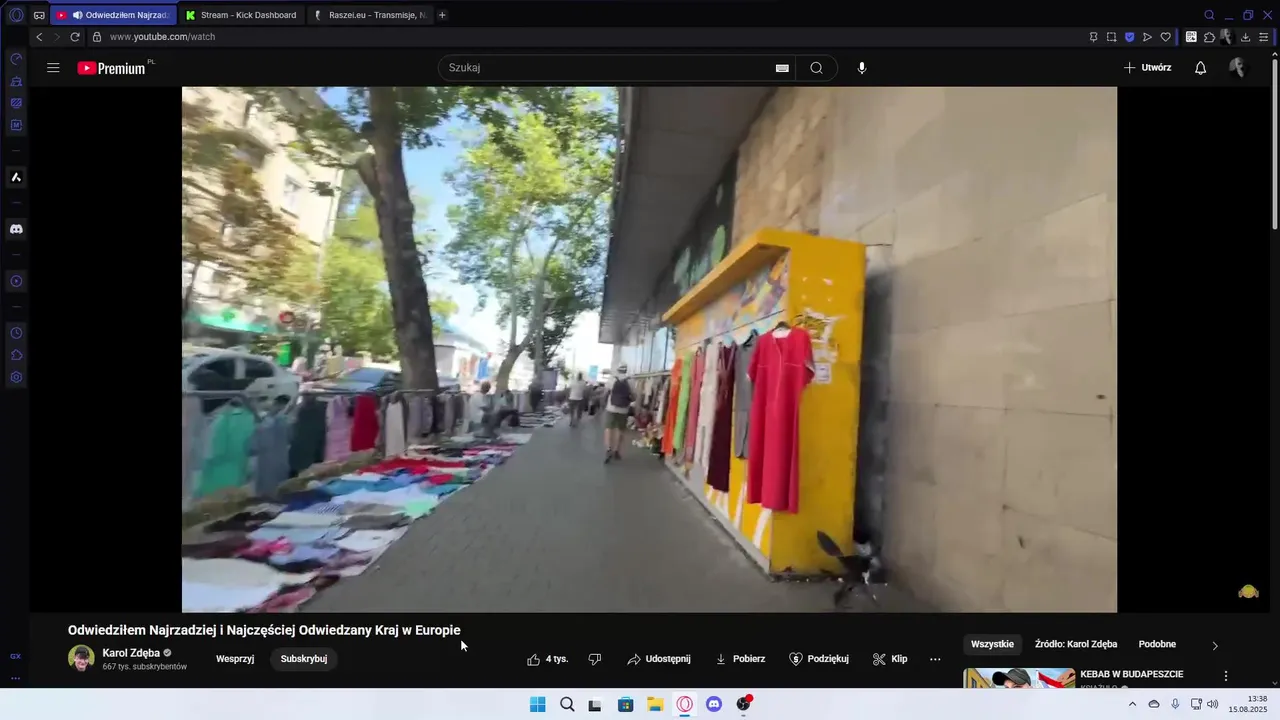This screenshot has height=720, width=1280.
Task: Search tabs with top-right magnifier
Action: coord(1209,15)
